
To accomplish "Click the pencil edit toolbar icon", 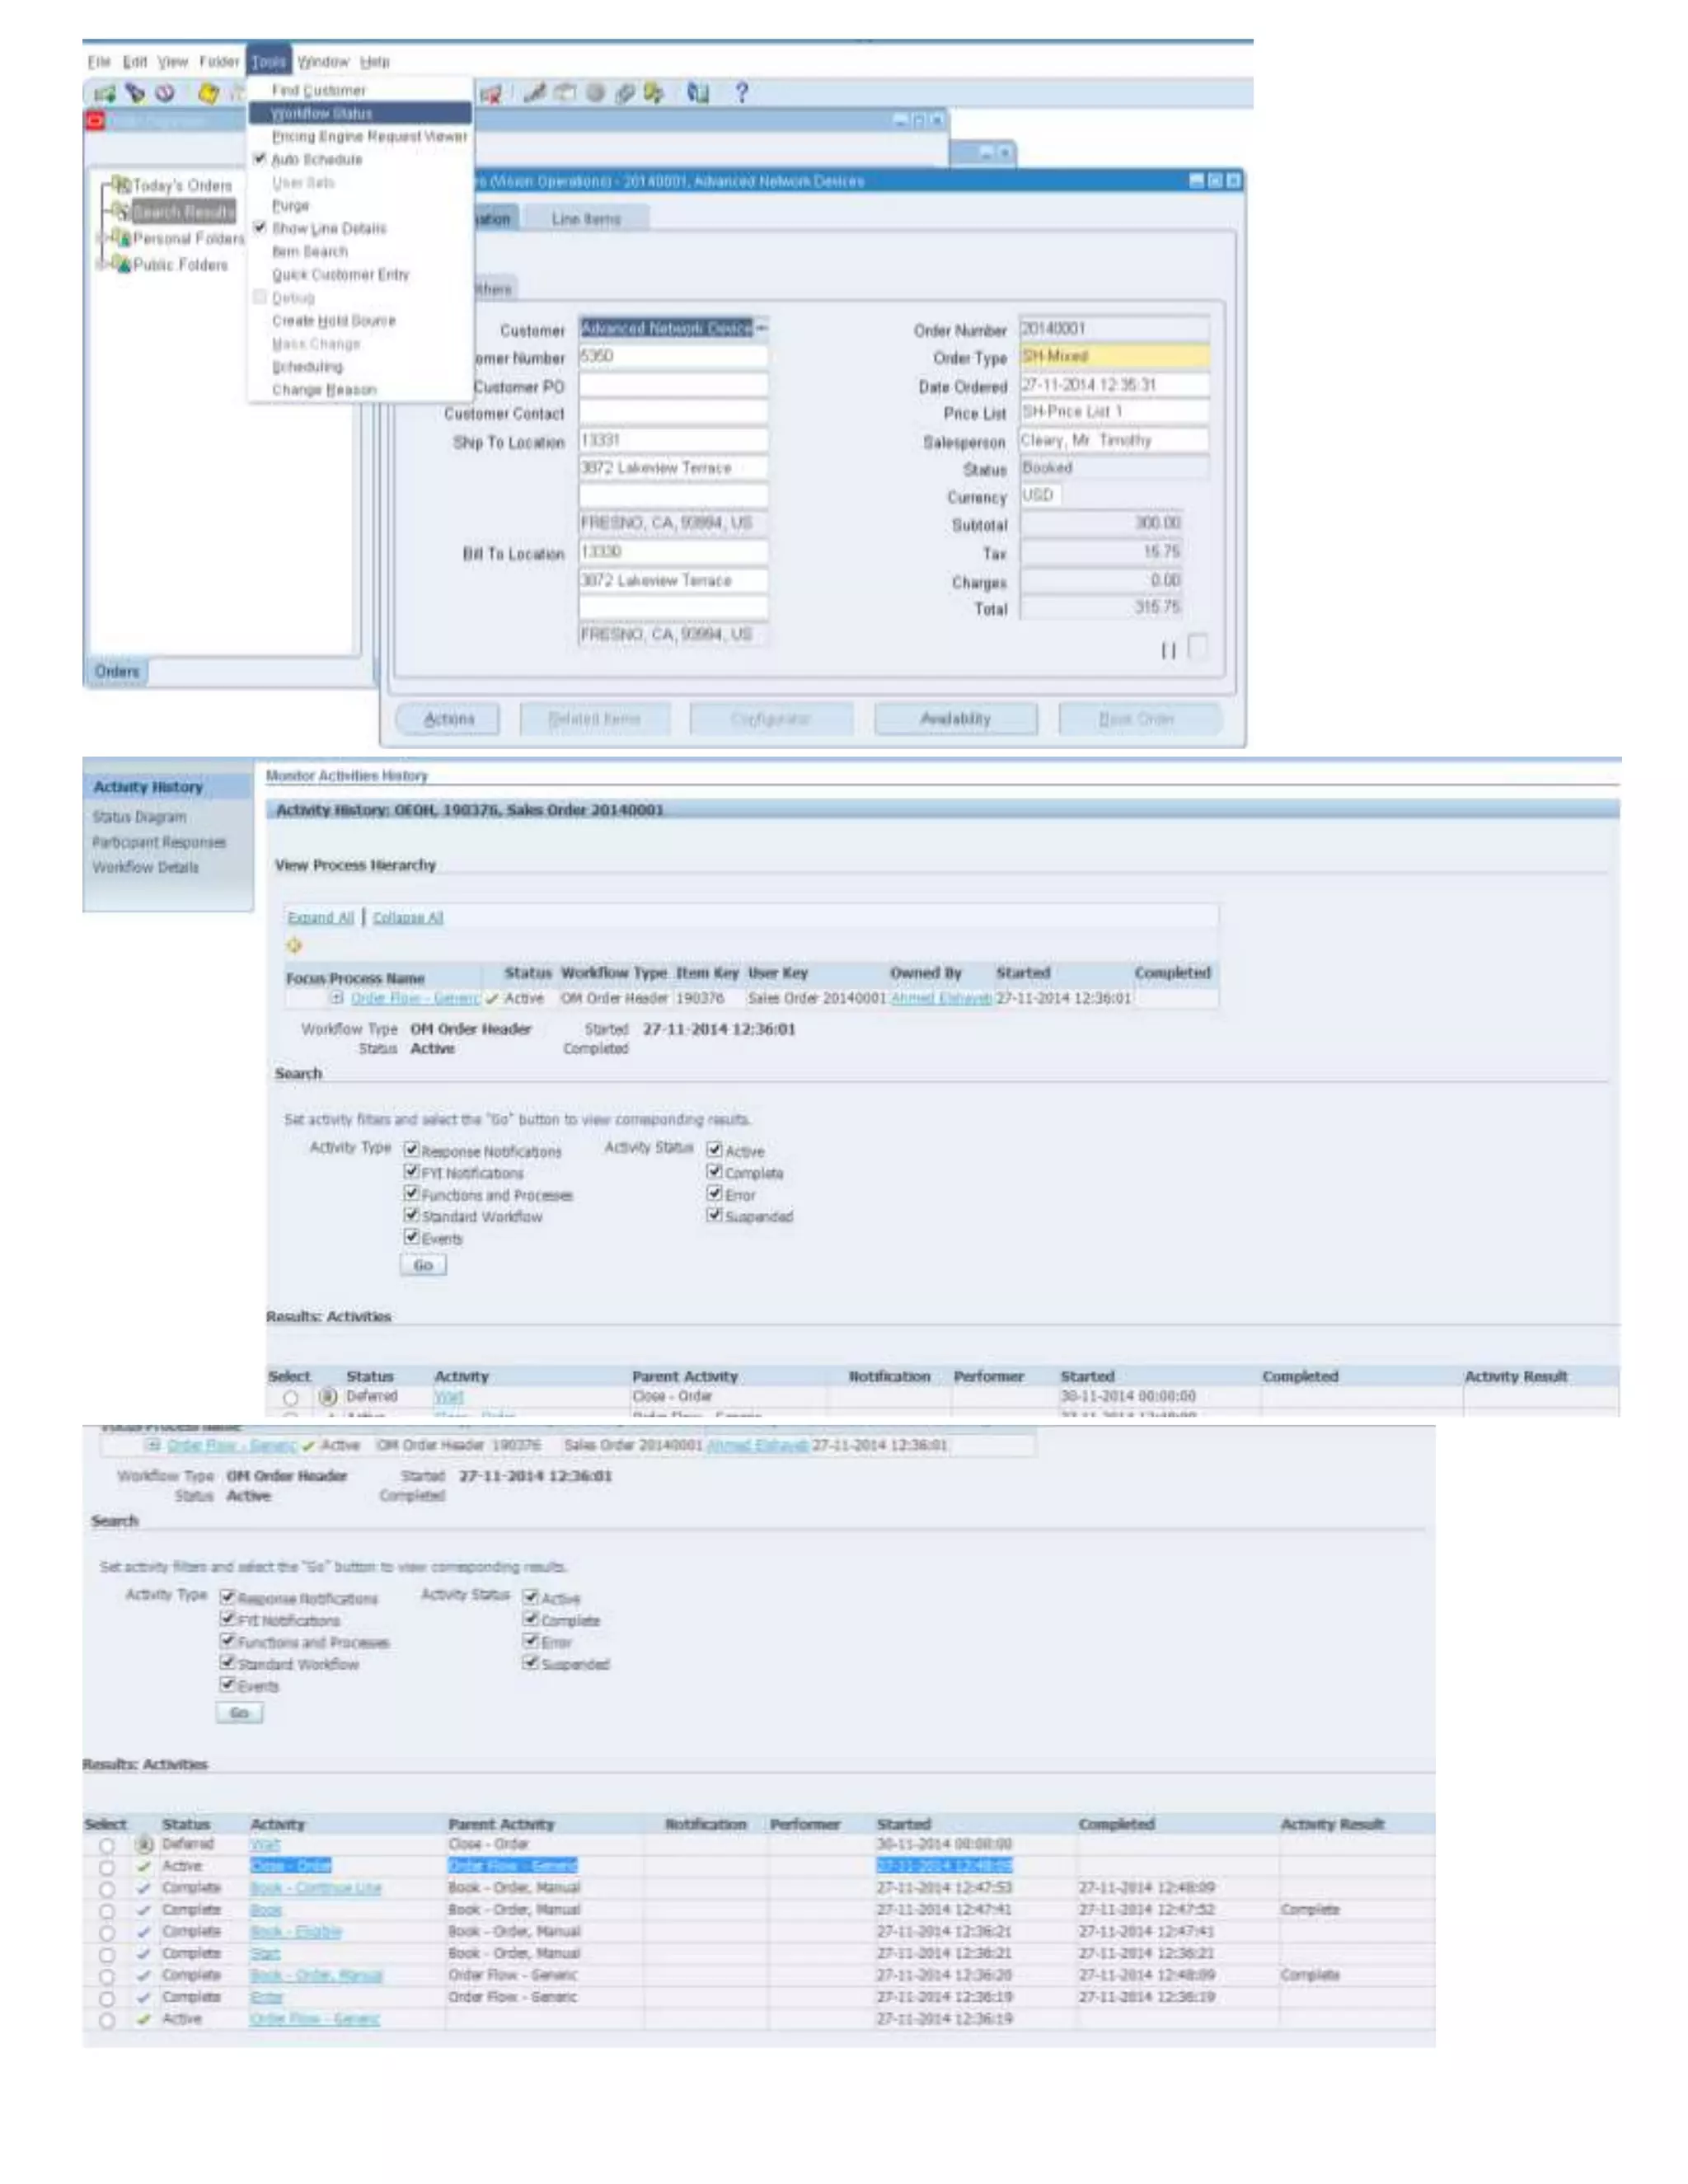I will click(x=536, y=93).
